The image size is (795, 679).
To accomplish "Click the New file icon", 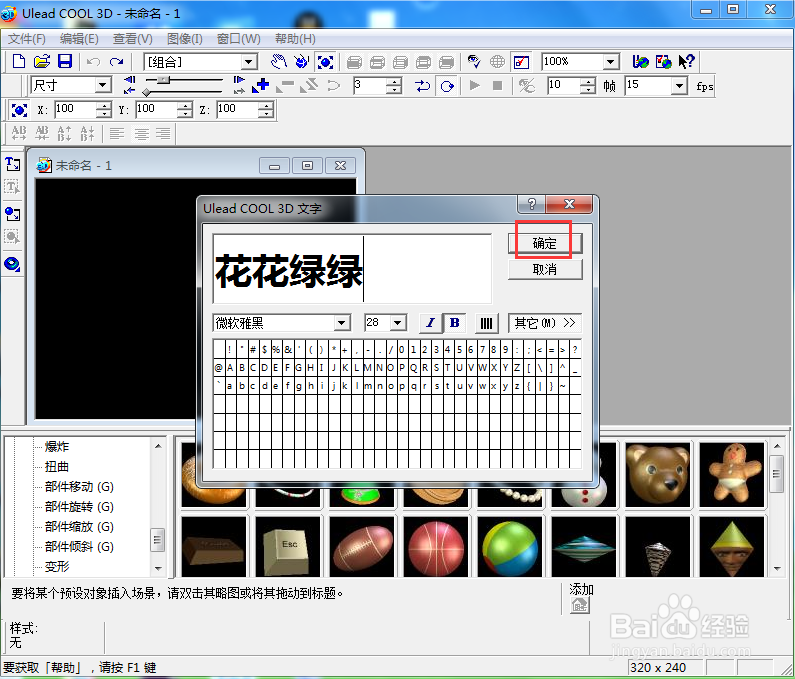I will tap(19, 62).
